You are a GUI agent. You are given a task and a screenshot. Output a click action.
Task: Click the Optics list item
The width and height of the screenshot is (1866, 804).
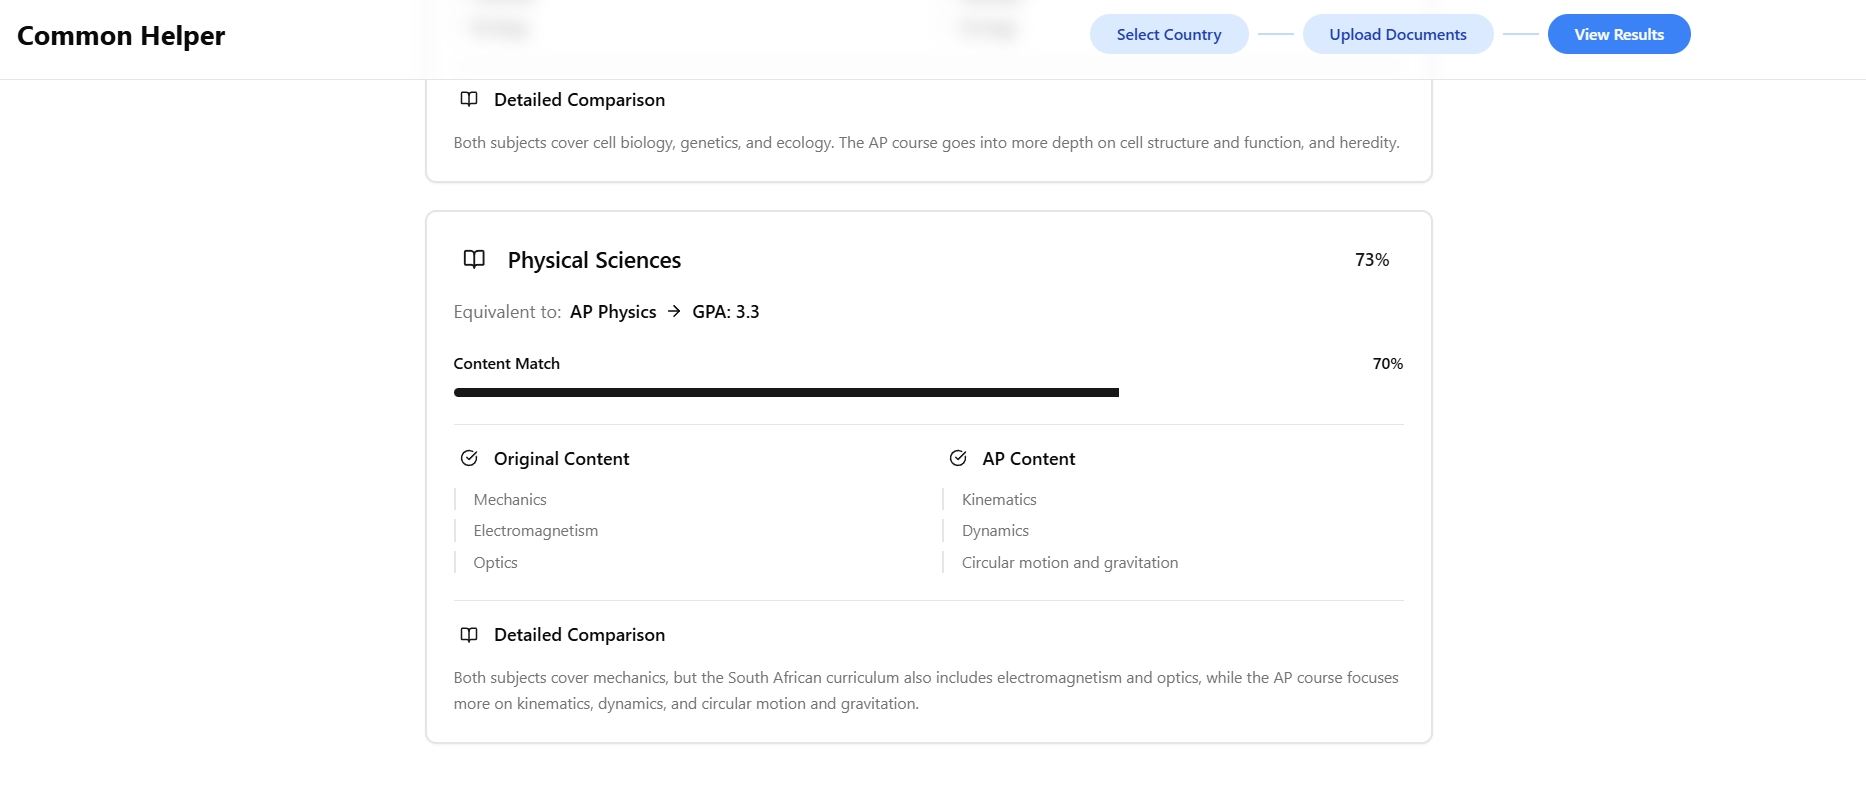tap(496, 563)
